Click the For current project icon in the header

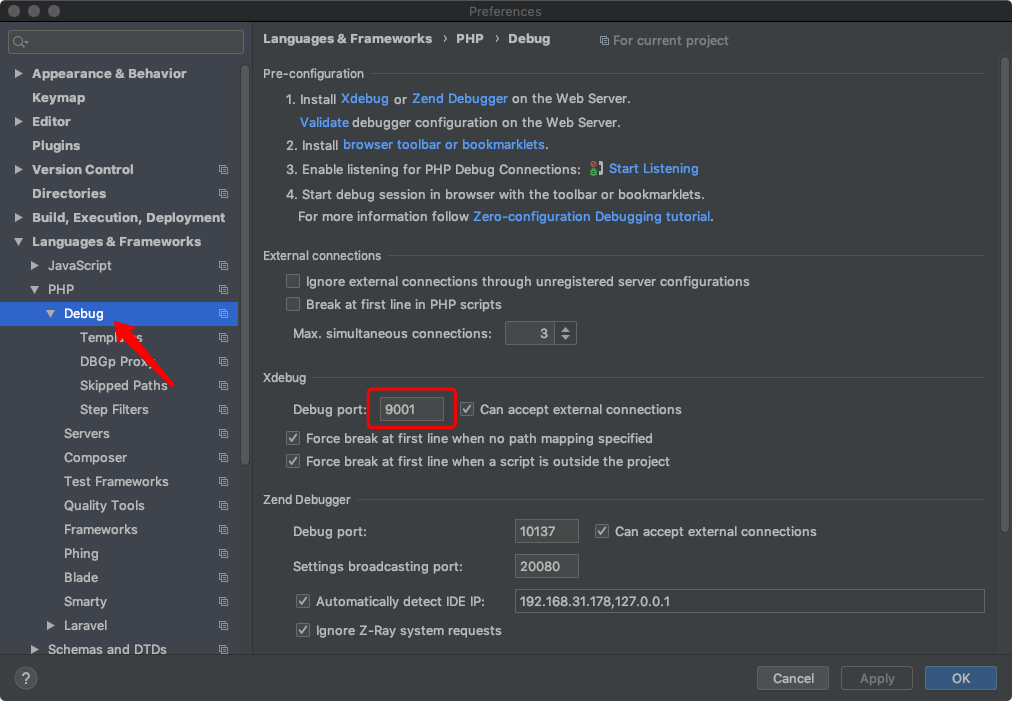[607, 40]
